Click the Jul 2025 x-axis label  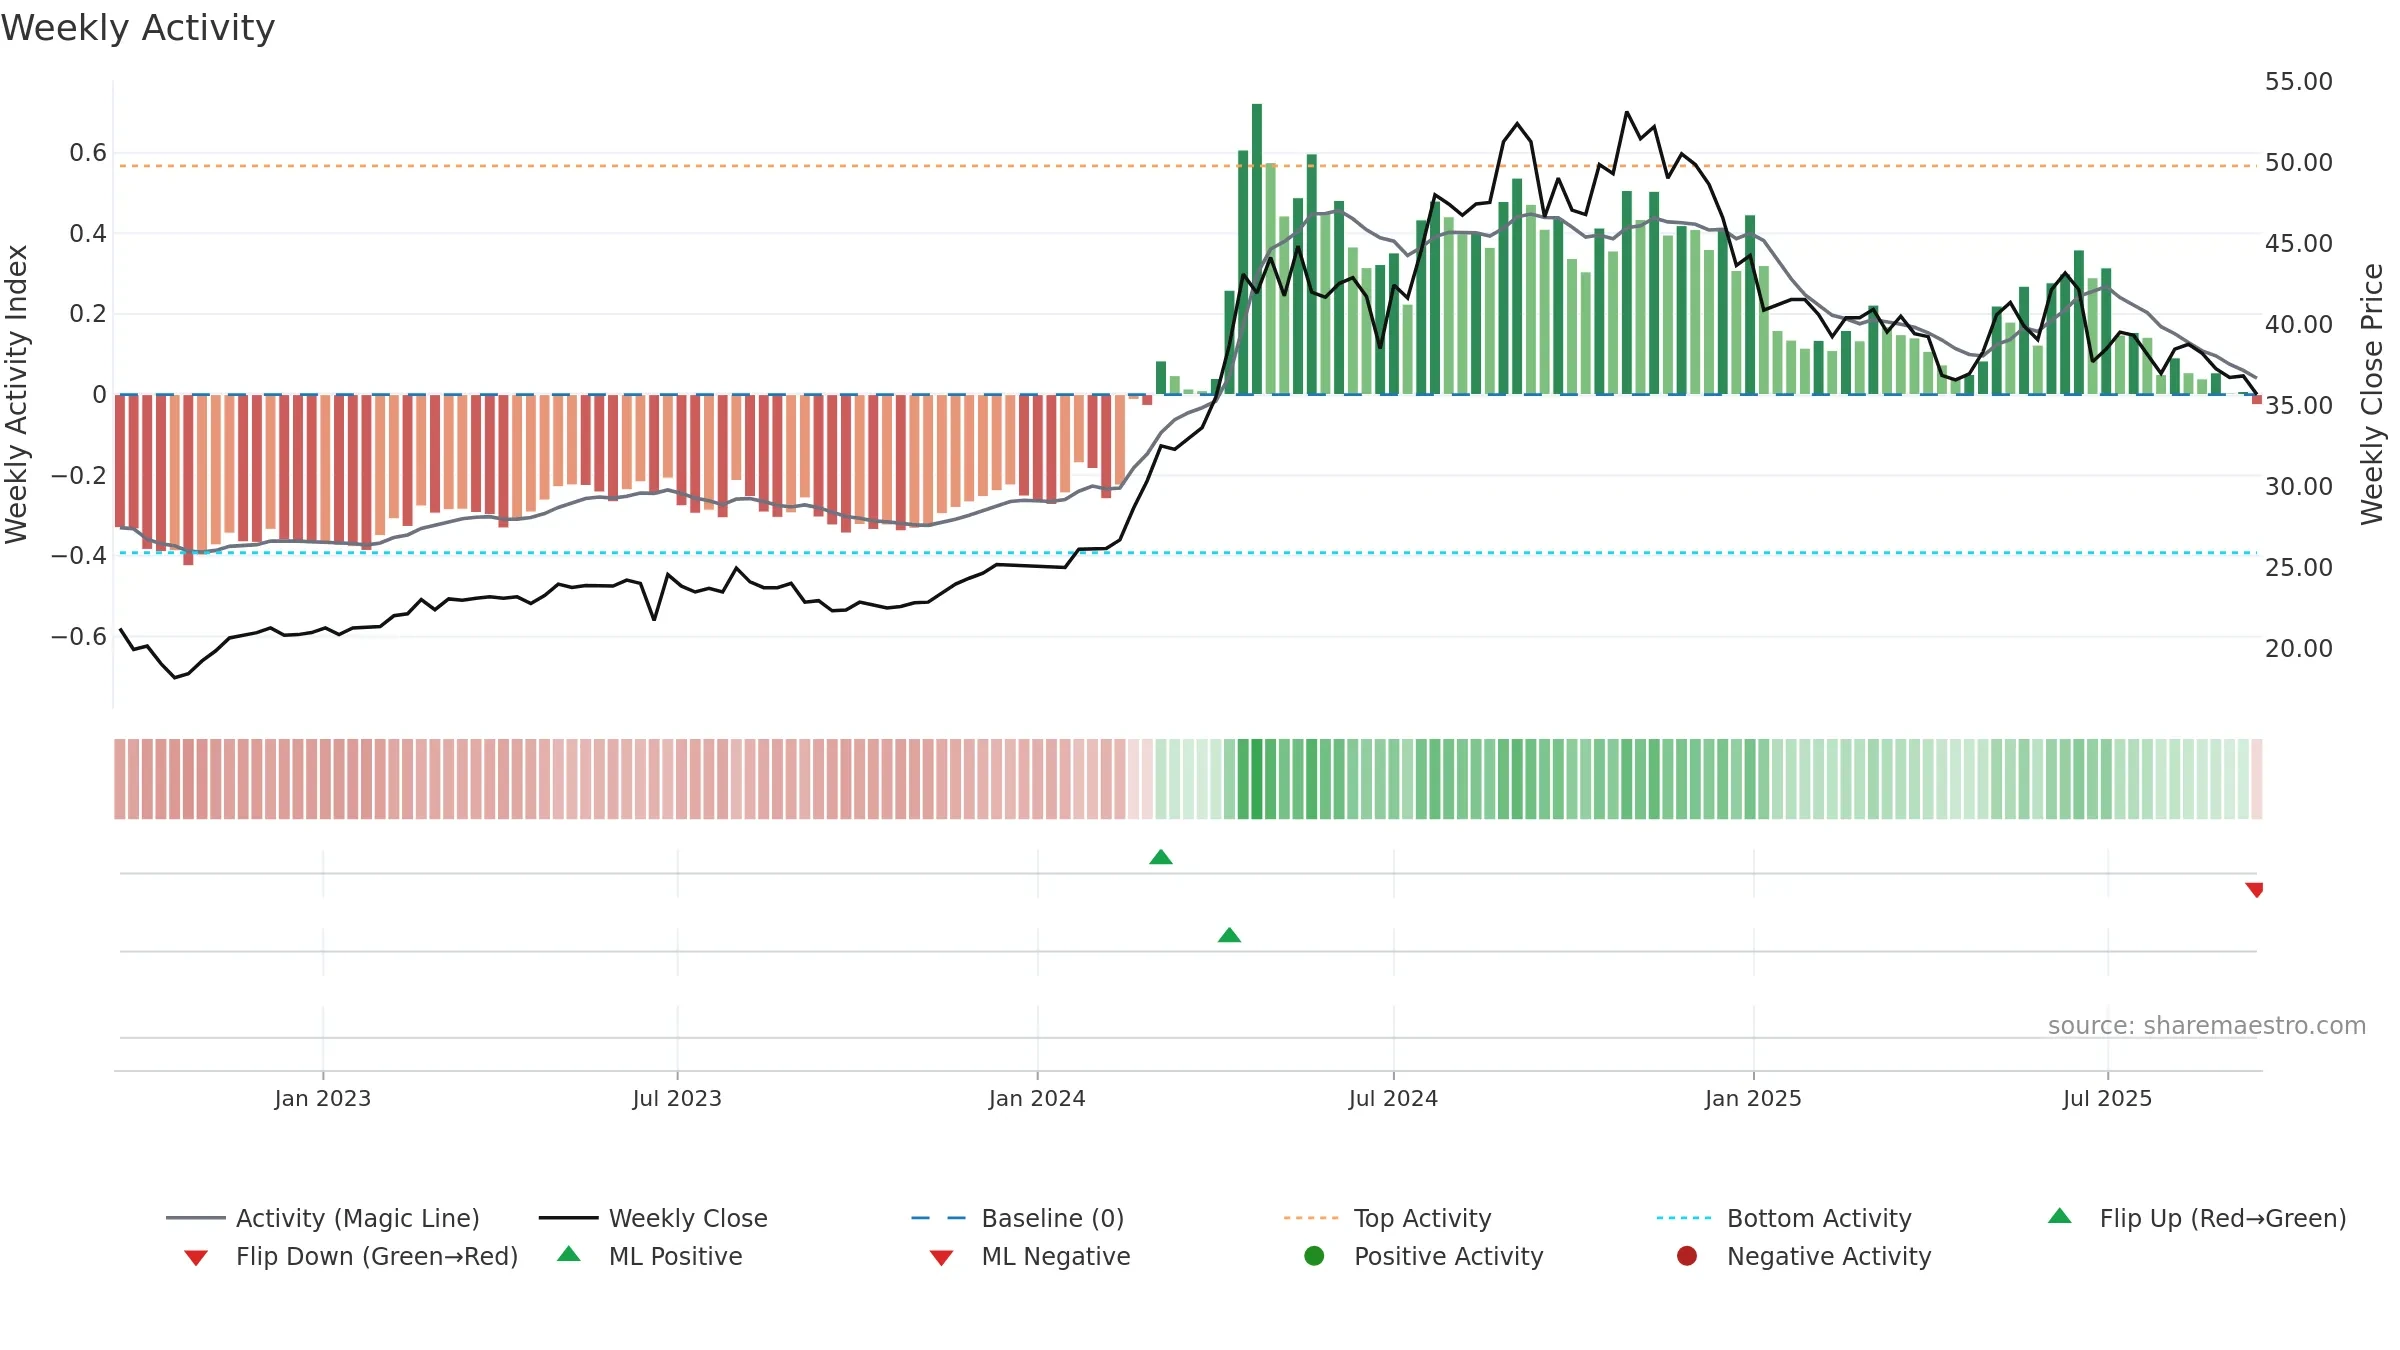coord(2107,1098)
